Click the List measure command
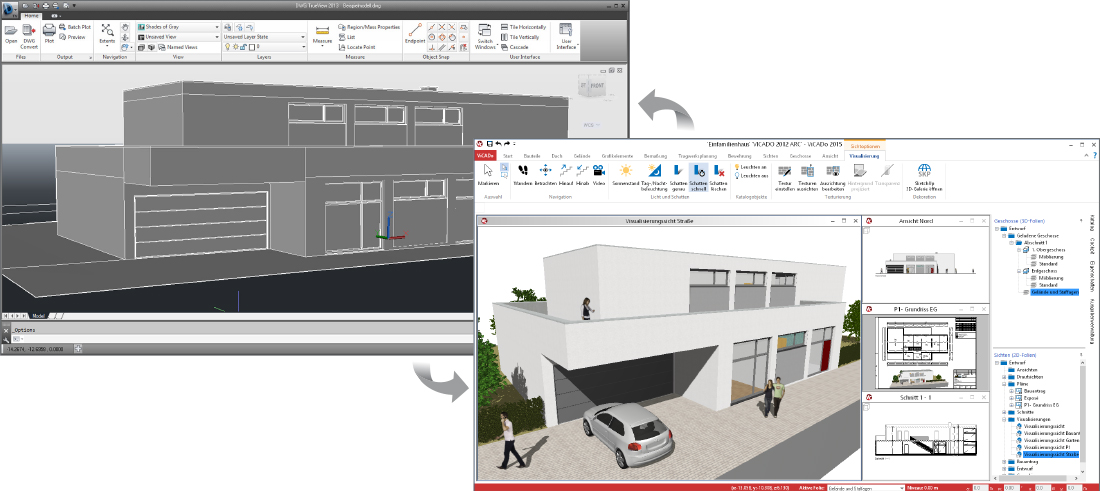This screenshot has width=1100, height=491. coord(347,36)
